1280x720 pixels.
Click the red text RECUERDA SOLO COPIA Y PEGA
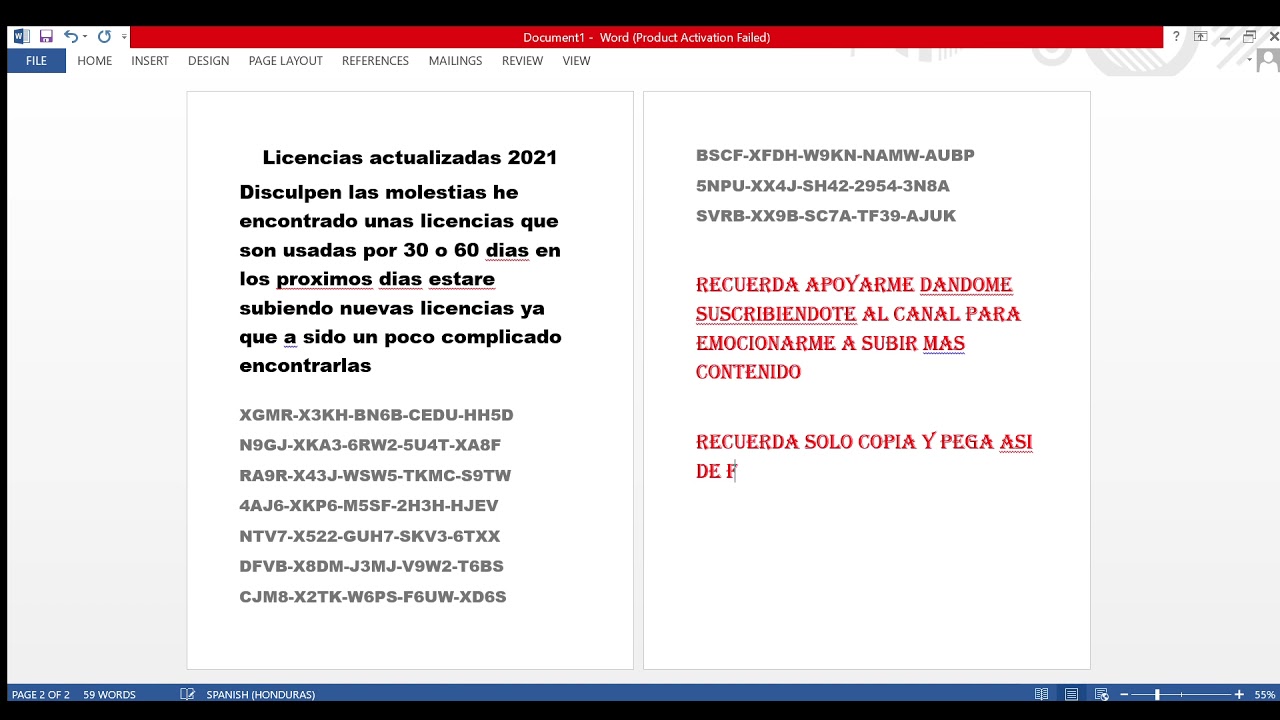tap(845, 442)
